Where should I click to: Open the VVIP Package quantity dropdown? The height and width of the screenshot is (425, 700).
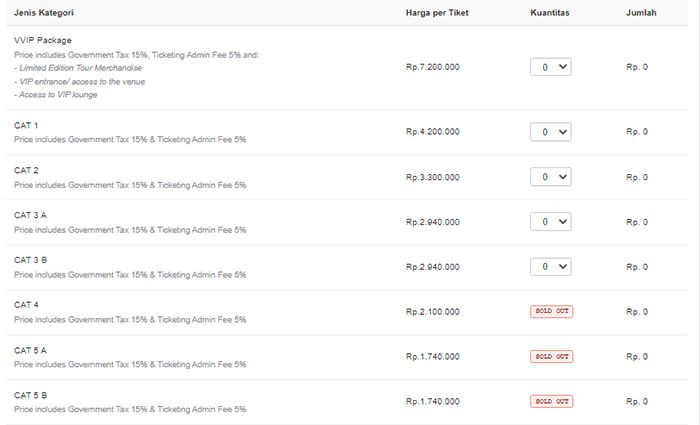click(x=550, y=67)
